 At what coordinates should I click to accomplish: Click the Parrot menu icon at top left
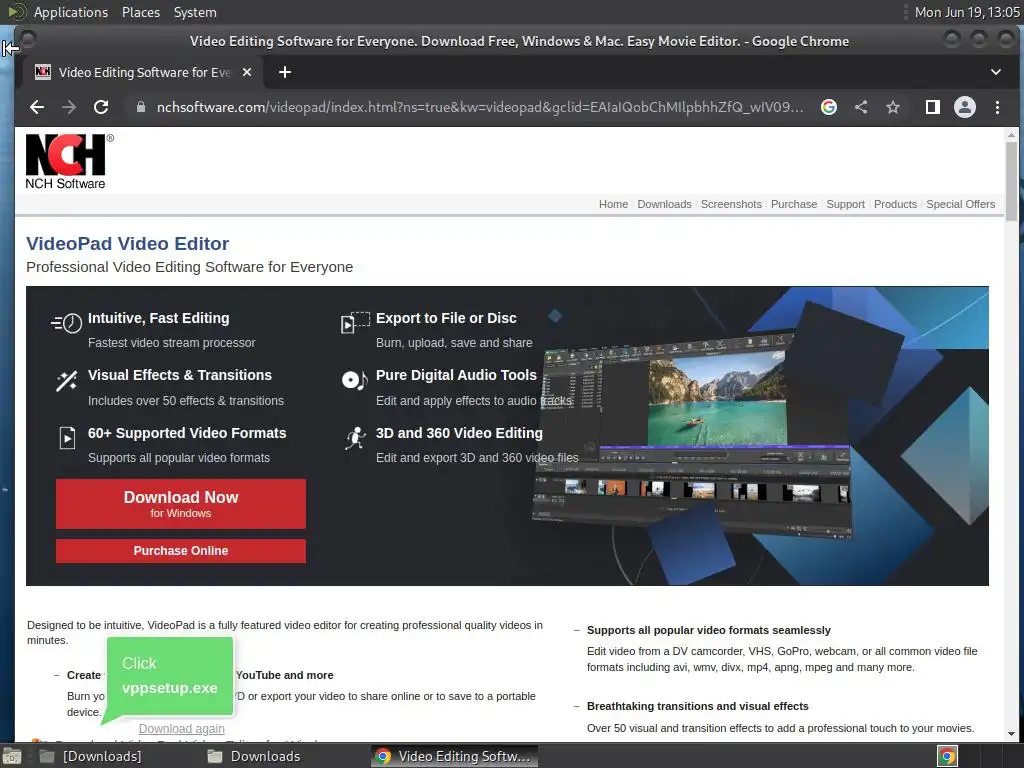(x=17, y=12)
